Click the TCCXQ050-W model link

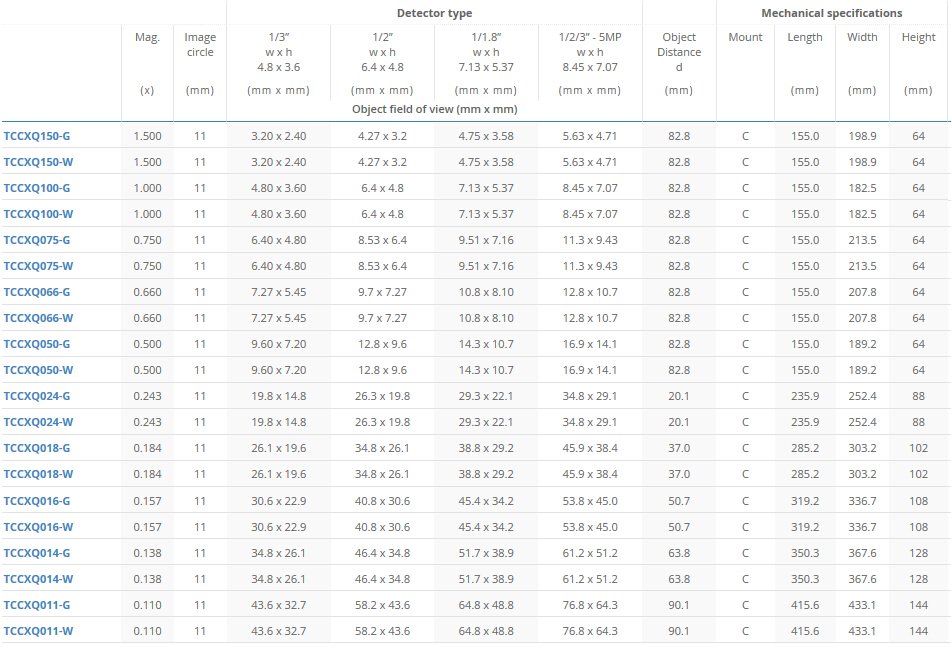38,370
